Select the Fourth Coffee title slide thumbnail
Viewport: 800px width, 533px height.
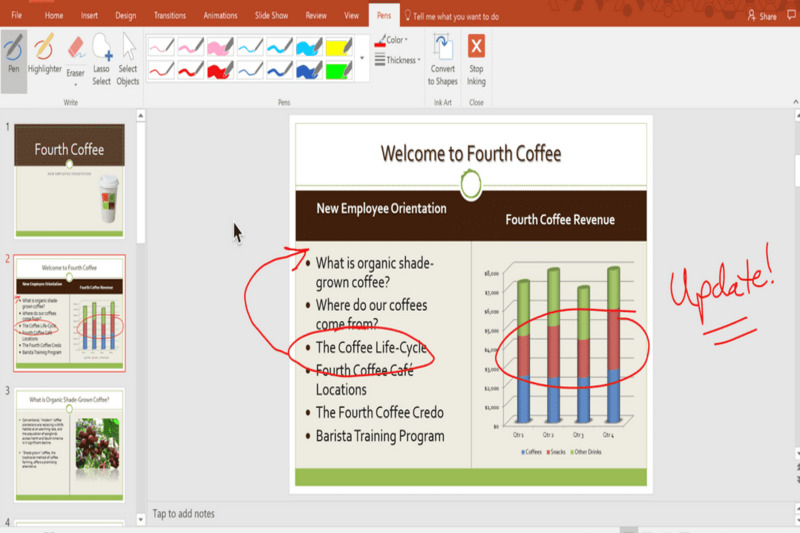click(x=69, y=180)
